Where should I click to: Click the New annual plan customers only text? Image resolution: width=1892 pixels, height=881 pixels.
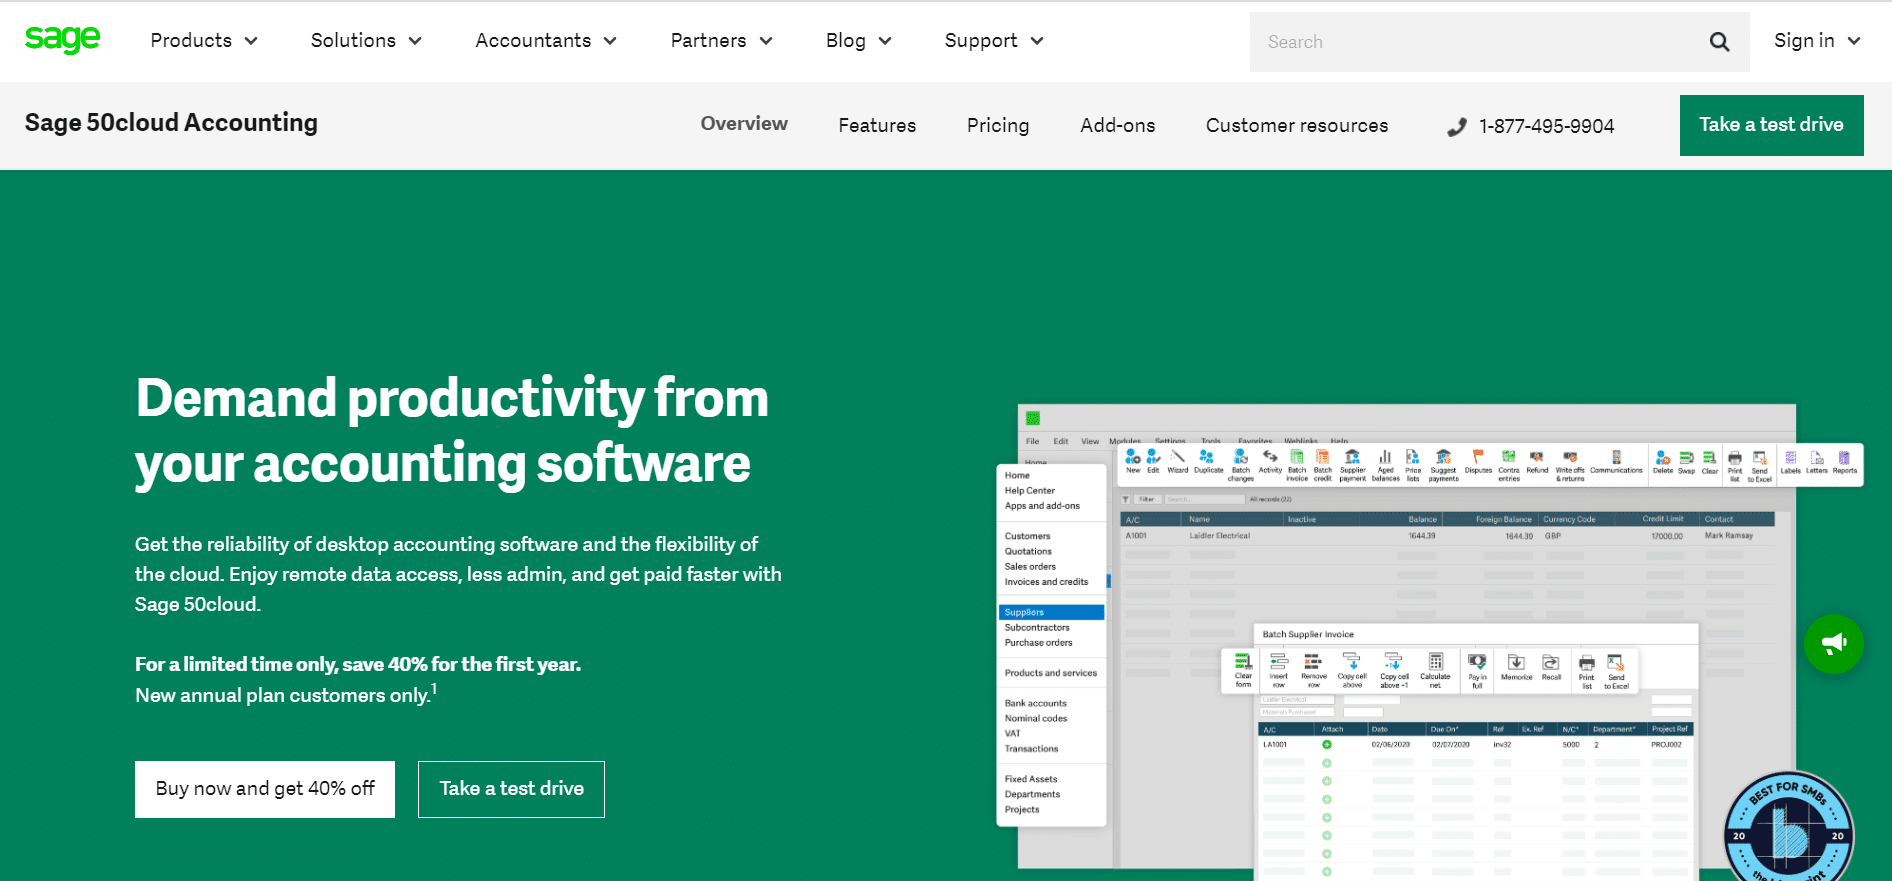click(285, 695)
